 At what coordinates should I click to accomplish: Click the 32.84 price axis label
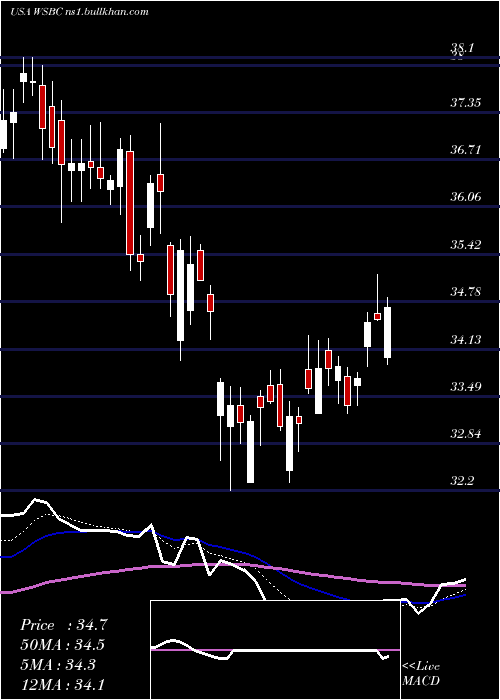pyautogui.click(x=466, y=434)
